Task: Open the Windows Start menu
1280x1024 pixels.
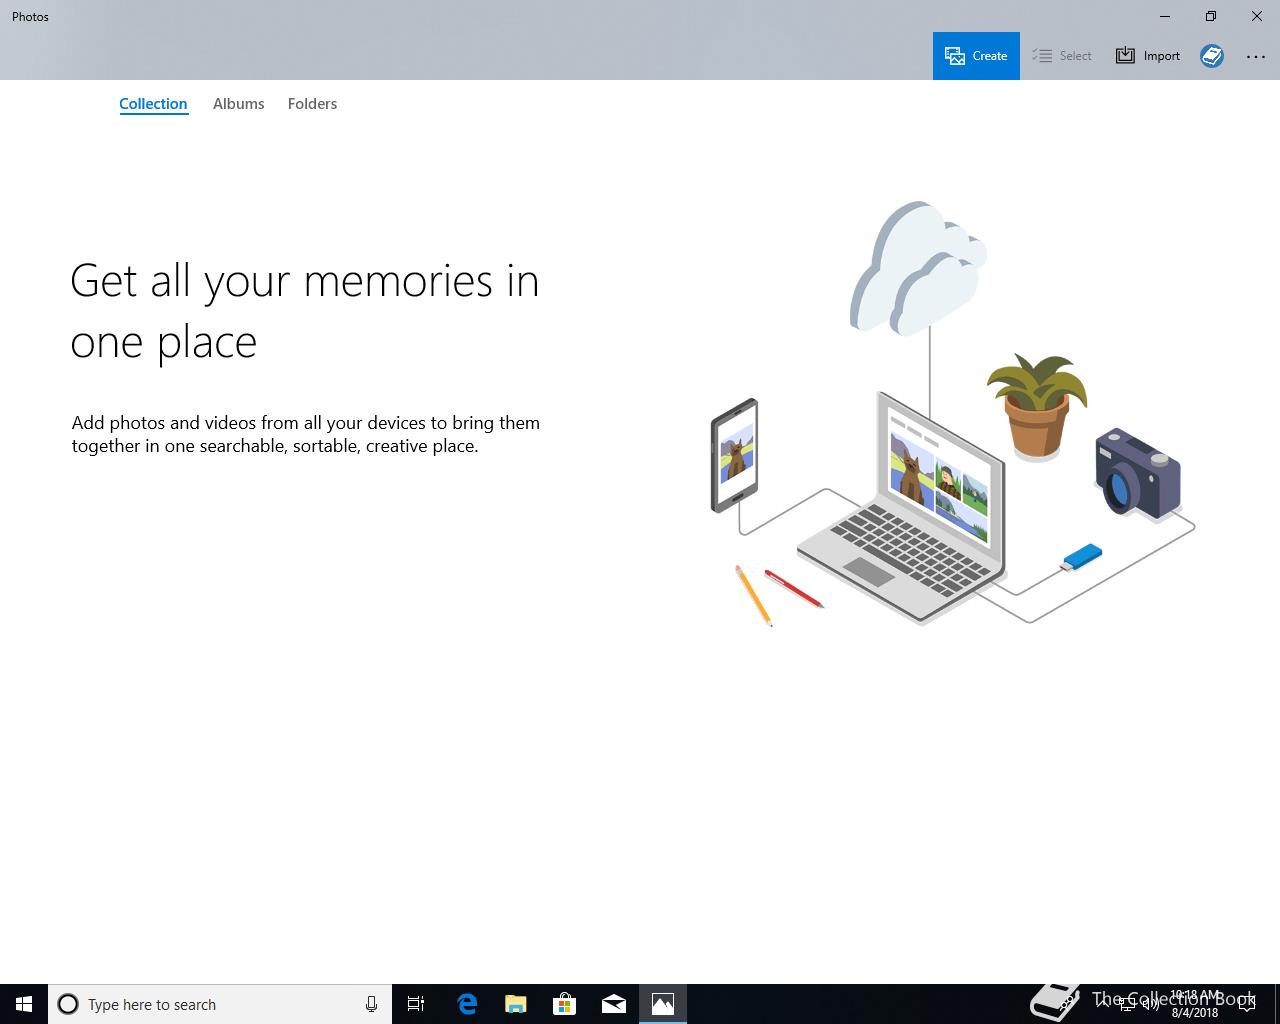Action: pos(24,1004)
